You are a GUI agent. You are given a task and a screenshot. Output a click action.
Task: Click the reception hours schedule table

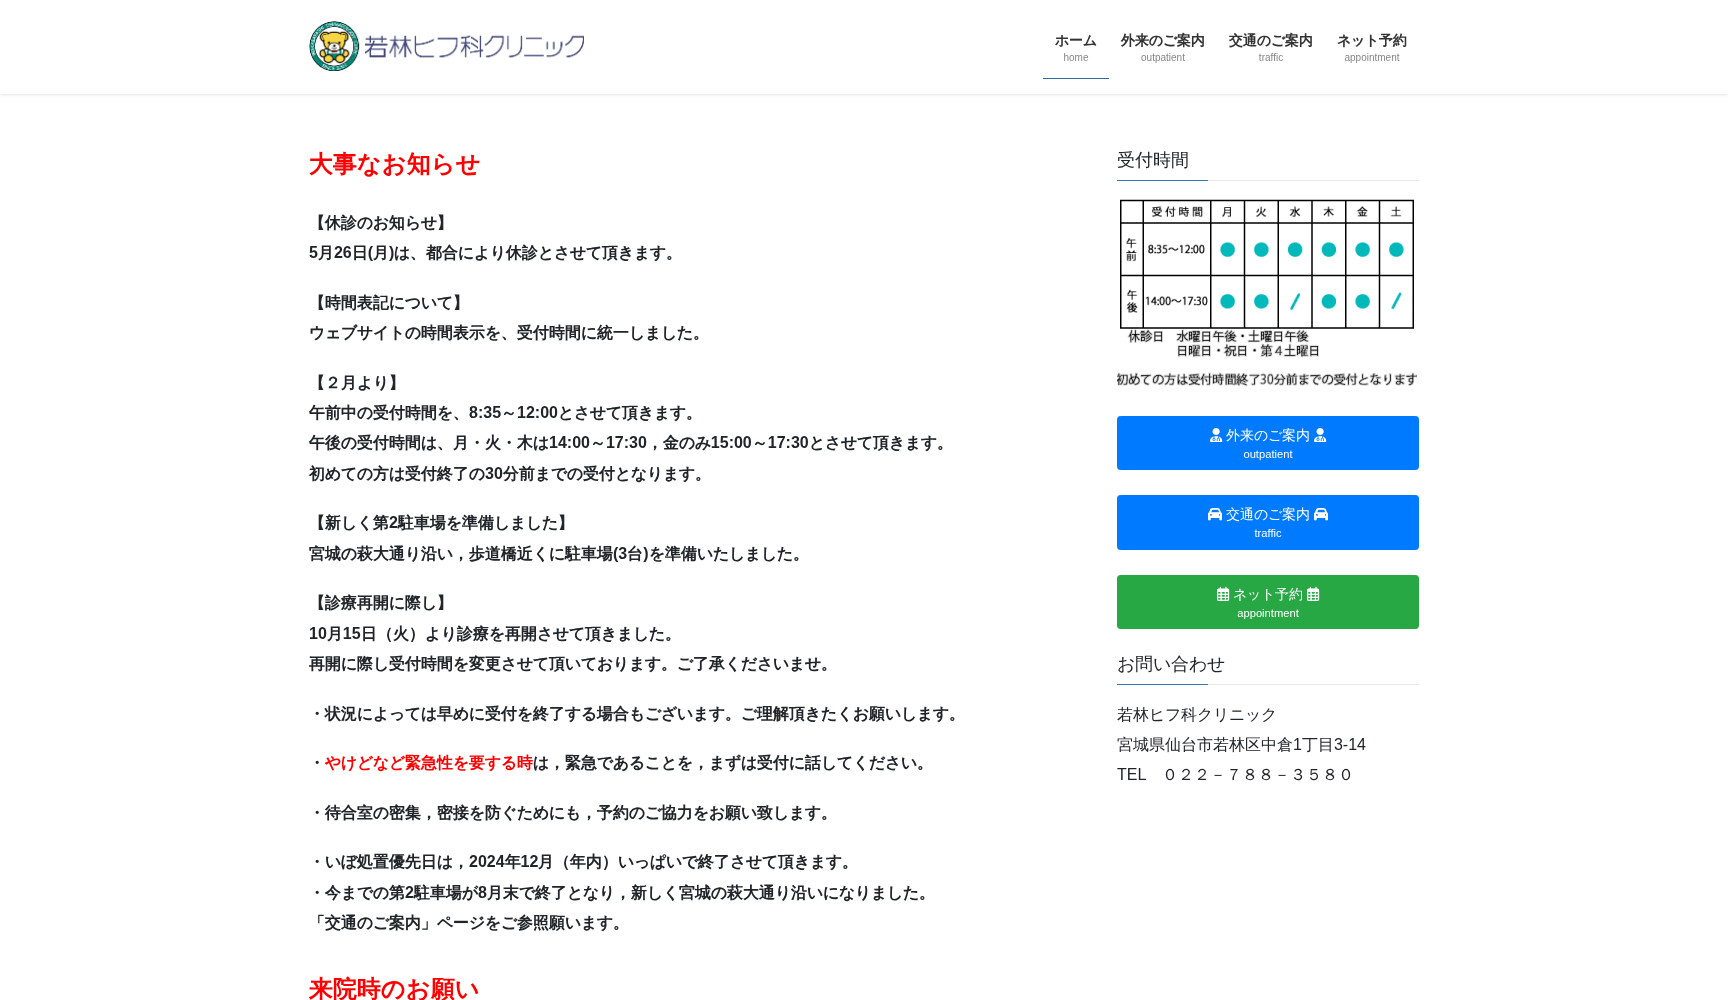coord(1267,264)
